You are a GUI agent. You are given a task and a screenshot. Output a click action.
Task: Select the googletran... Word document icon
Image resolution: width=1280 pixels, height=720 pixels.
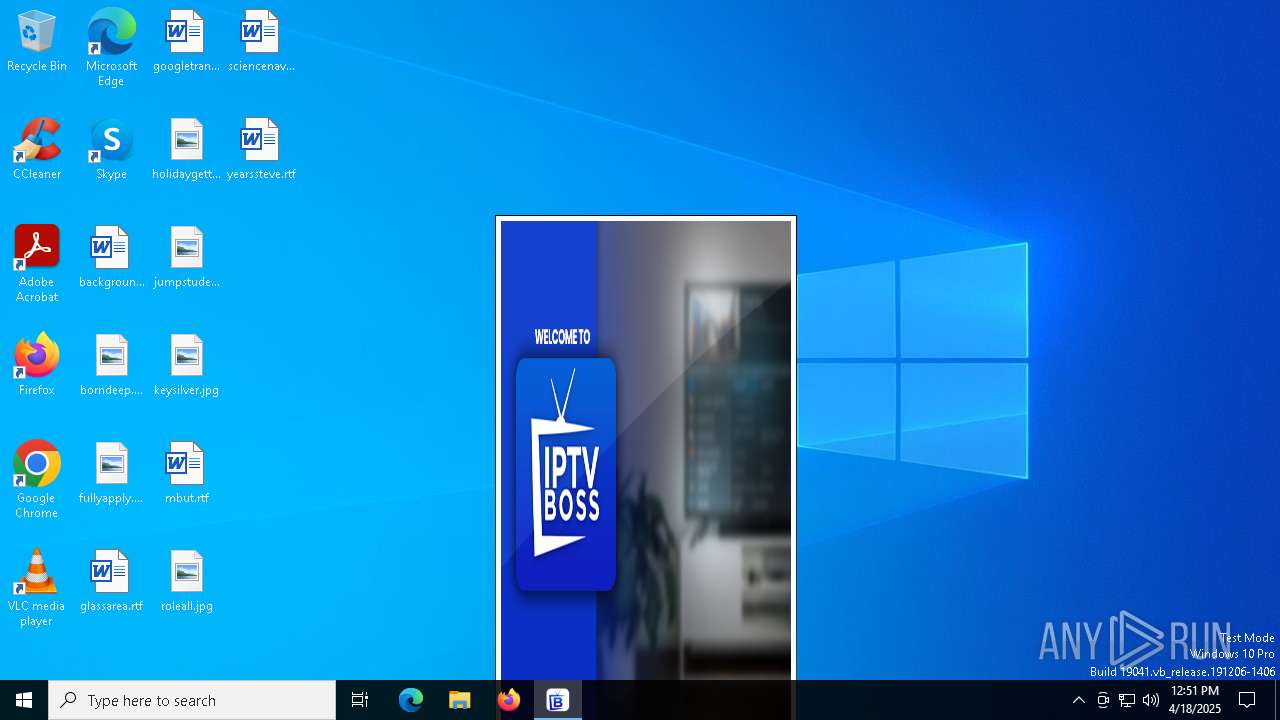[186, 41]
